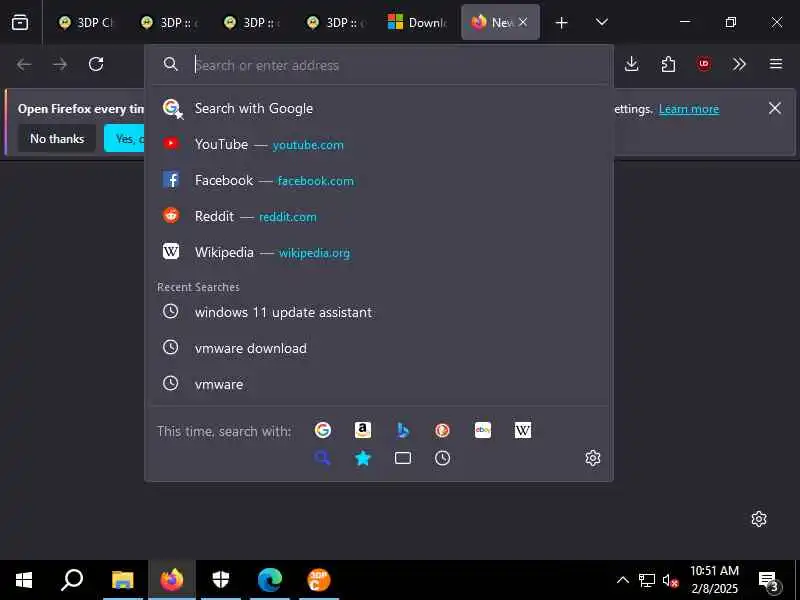Show hidden system tray icons
Image resolution: width=800 pixels, height=600 pixels.
point(622,580)
